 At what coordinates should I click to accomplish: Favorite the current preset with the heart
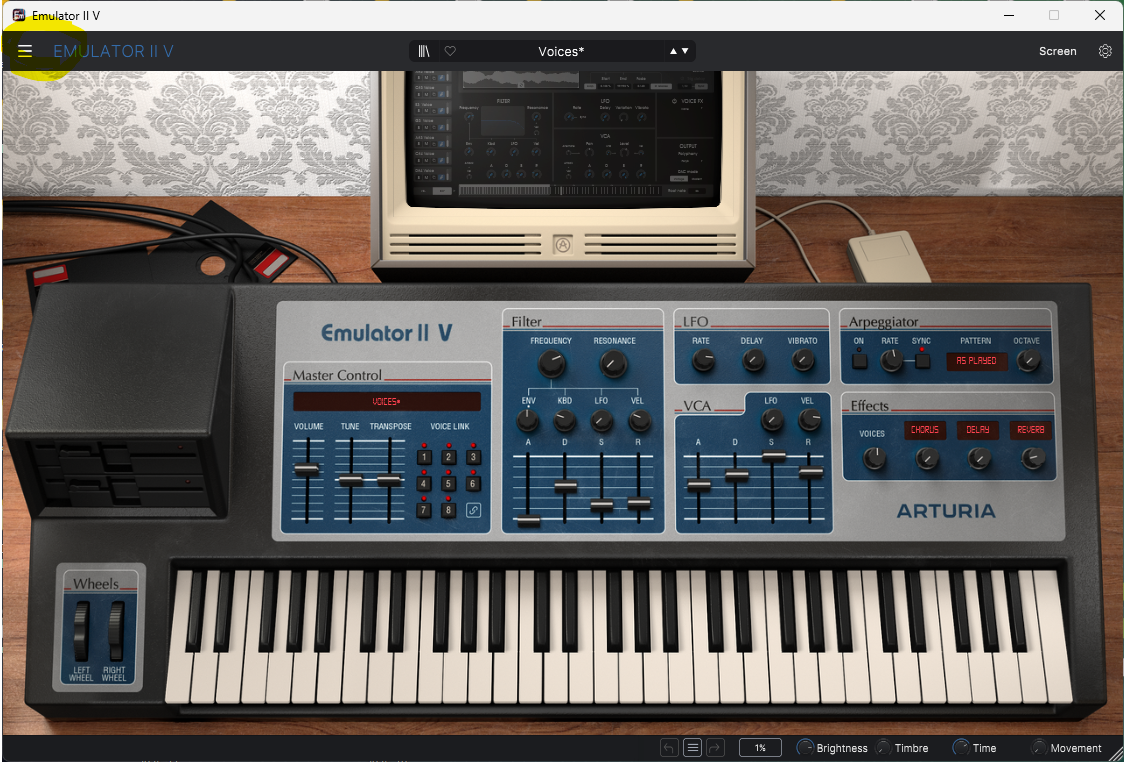pos(450,51)
